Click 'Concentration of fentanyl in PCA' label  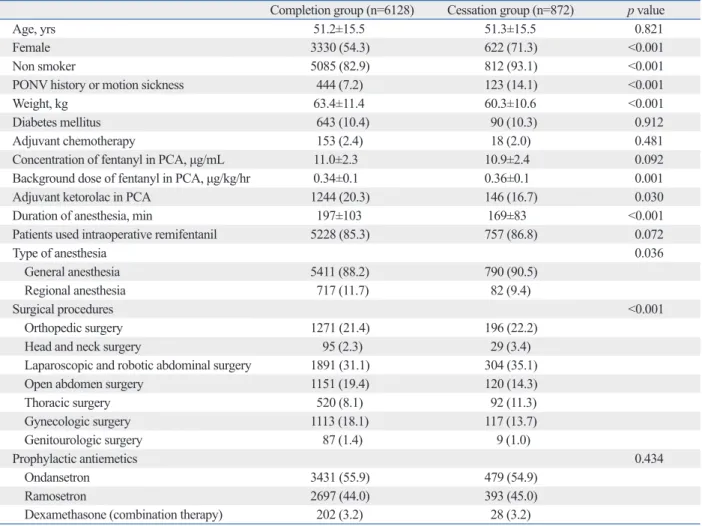118,160
